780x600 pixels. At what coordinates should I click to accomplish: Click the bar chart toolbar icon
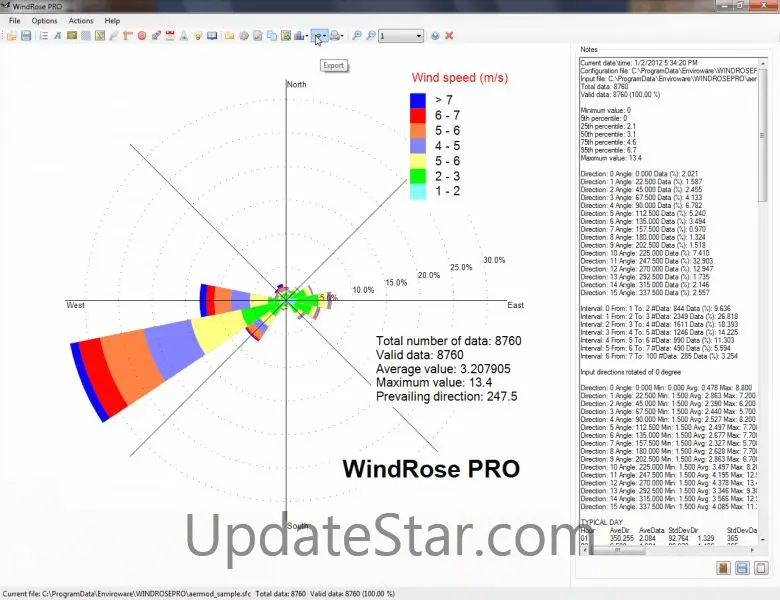coord(299,36)
